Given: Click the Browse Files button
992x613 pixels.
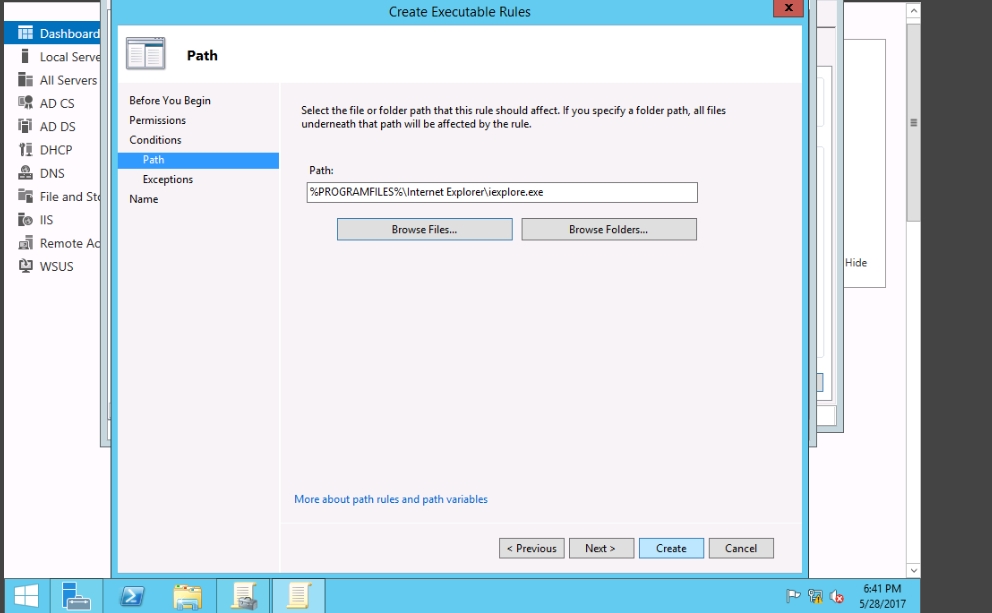Looking at the screenshot, I should coord(424,230).
